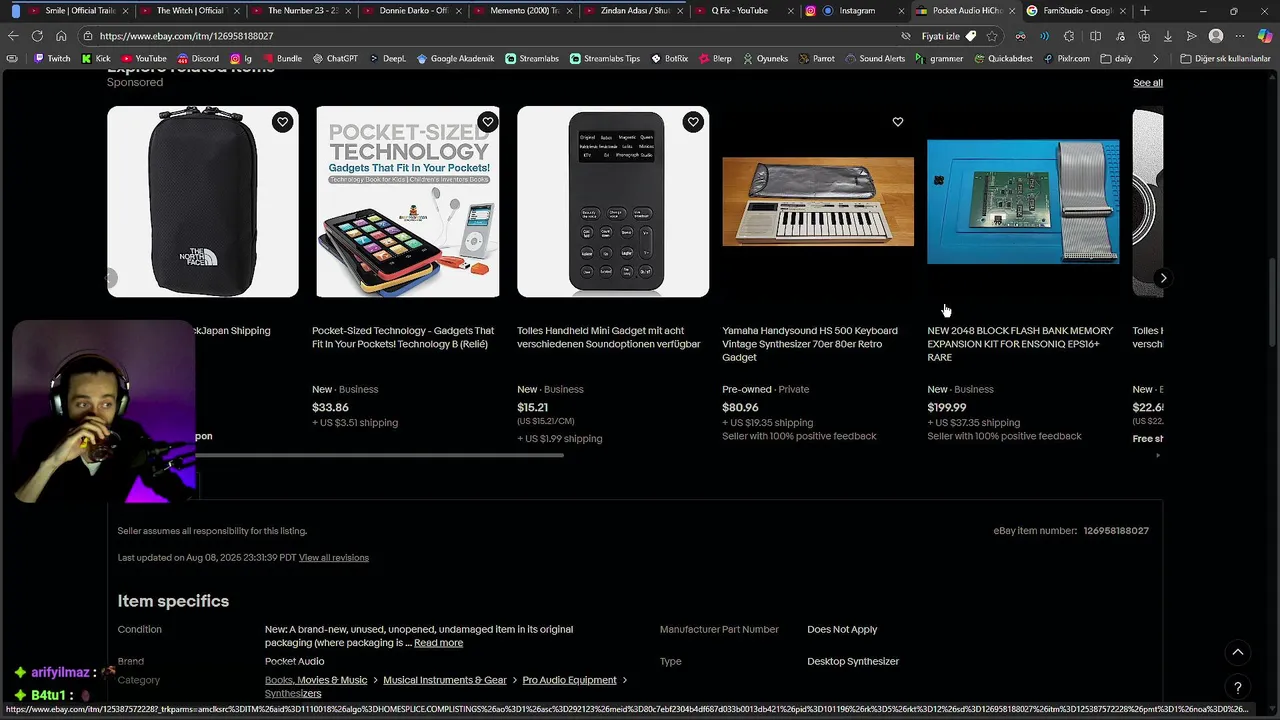Save The North Face pouch to watchlist
The height and width of the screenshot is (720, 1280).
coord(282,122)
